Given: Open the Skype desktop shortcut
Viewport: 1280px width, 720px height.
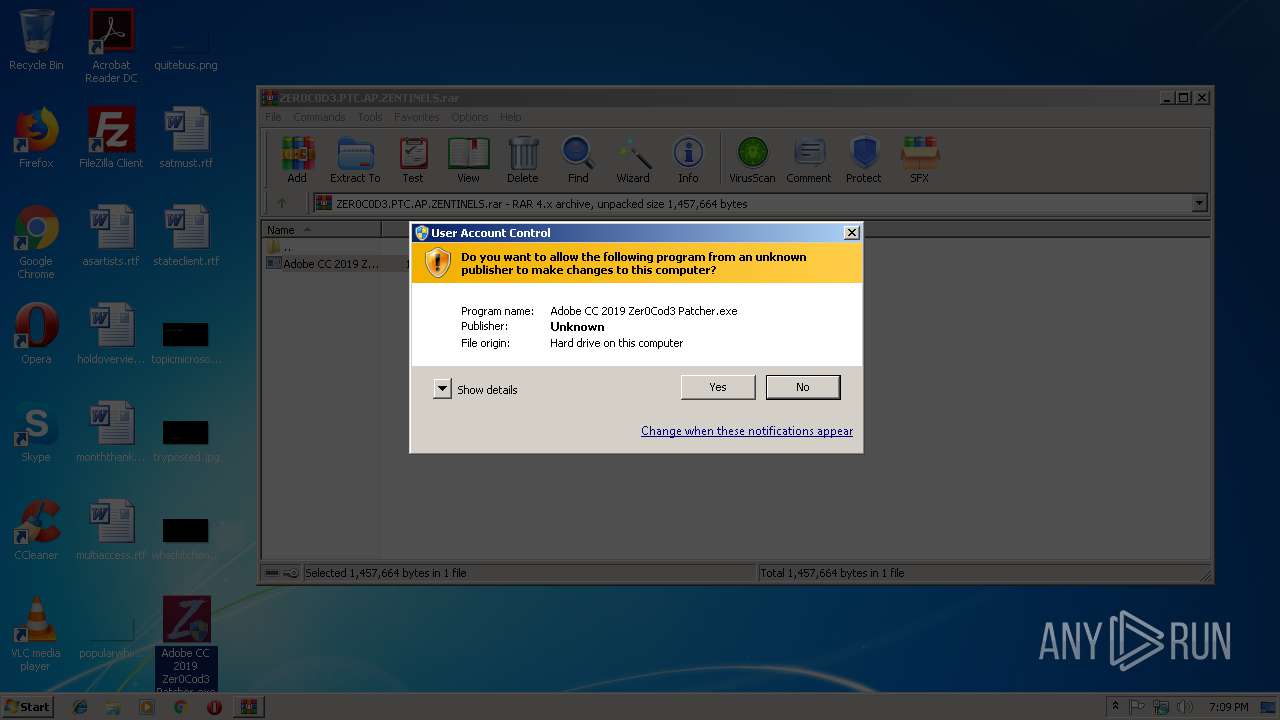Looking at the screenshot, I should click(36, 432).
